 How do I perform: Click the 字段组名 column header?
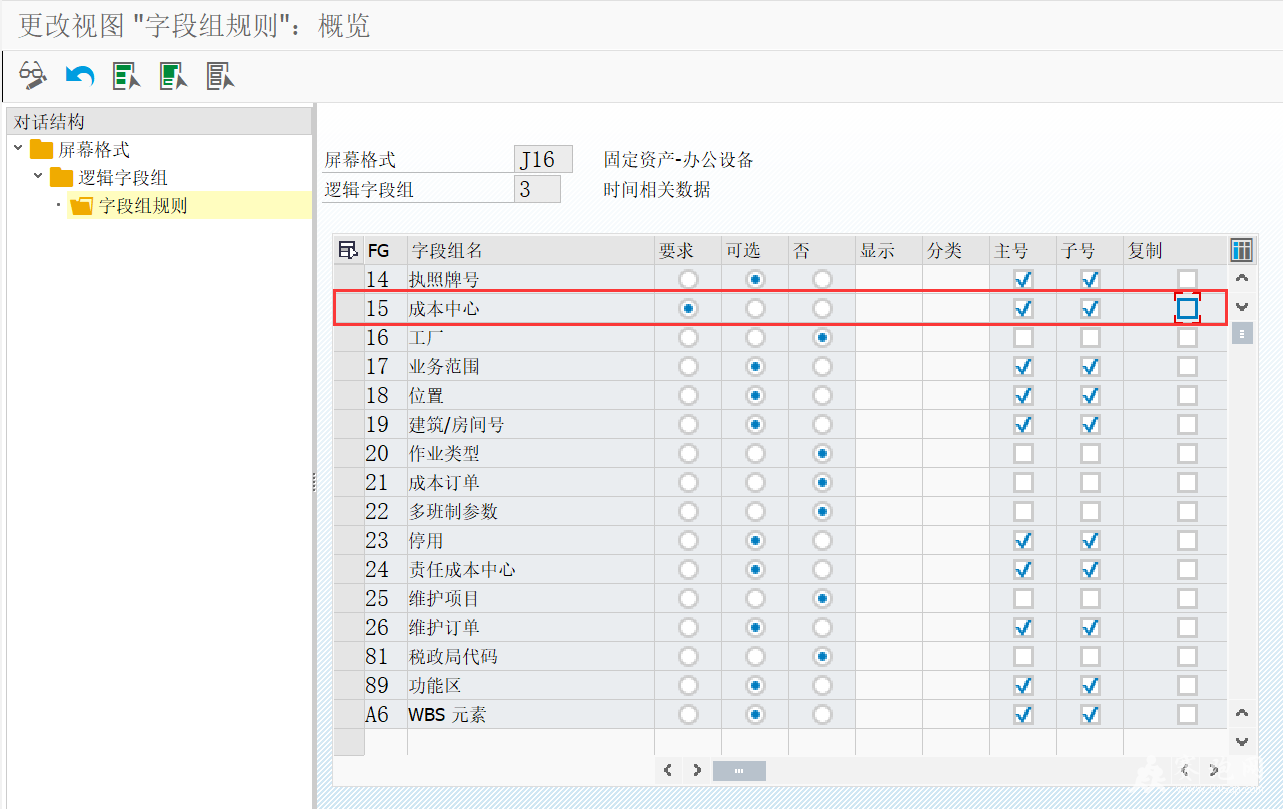530,250
